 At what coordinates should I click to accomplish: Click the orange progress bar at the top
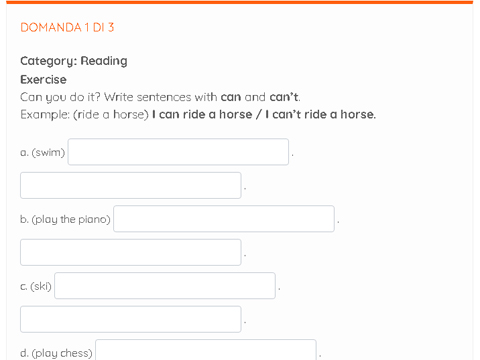coord(240,2)
